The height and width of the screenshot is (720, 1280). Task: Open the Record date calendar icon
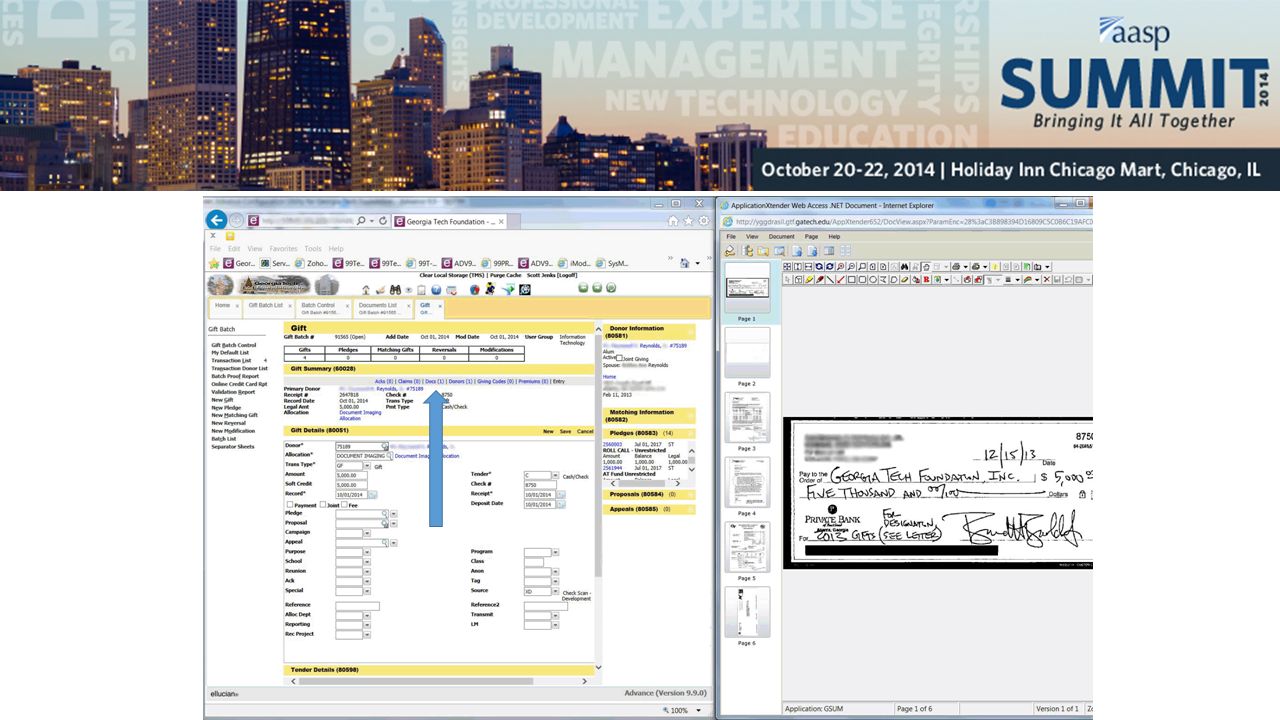(373, 494)
